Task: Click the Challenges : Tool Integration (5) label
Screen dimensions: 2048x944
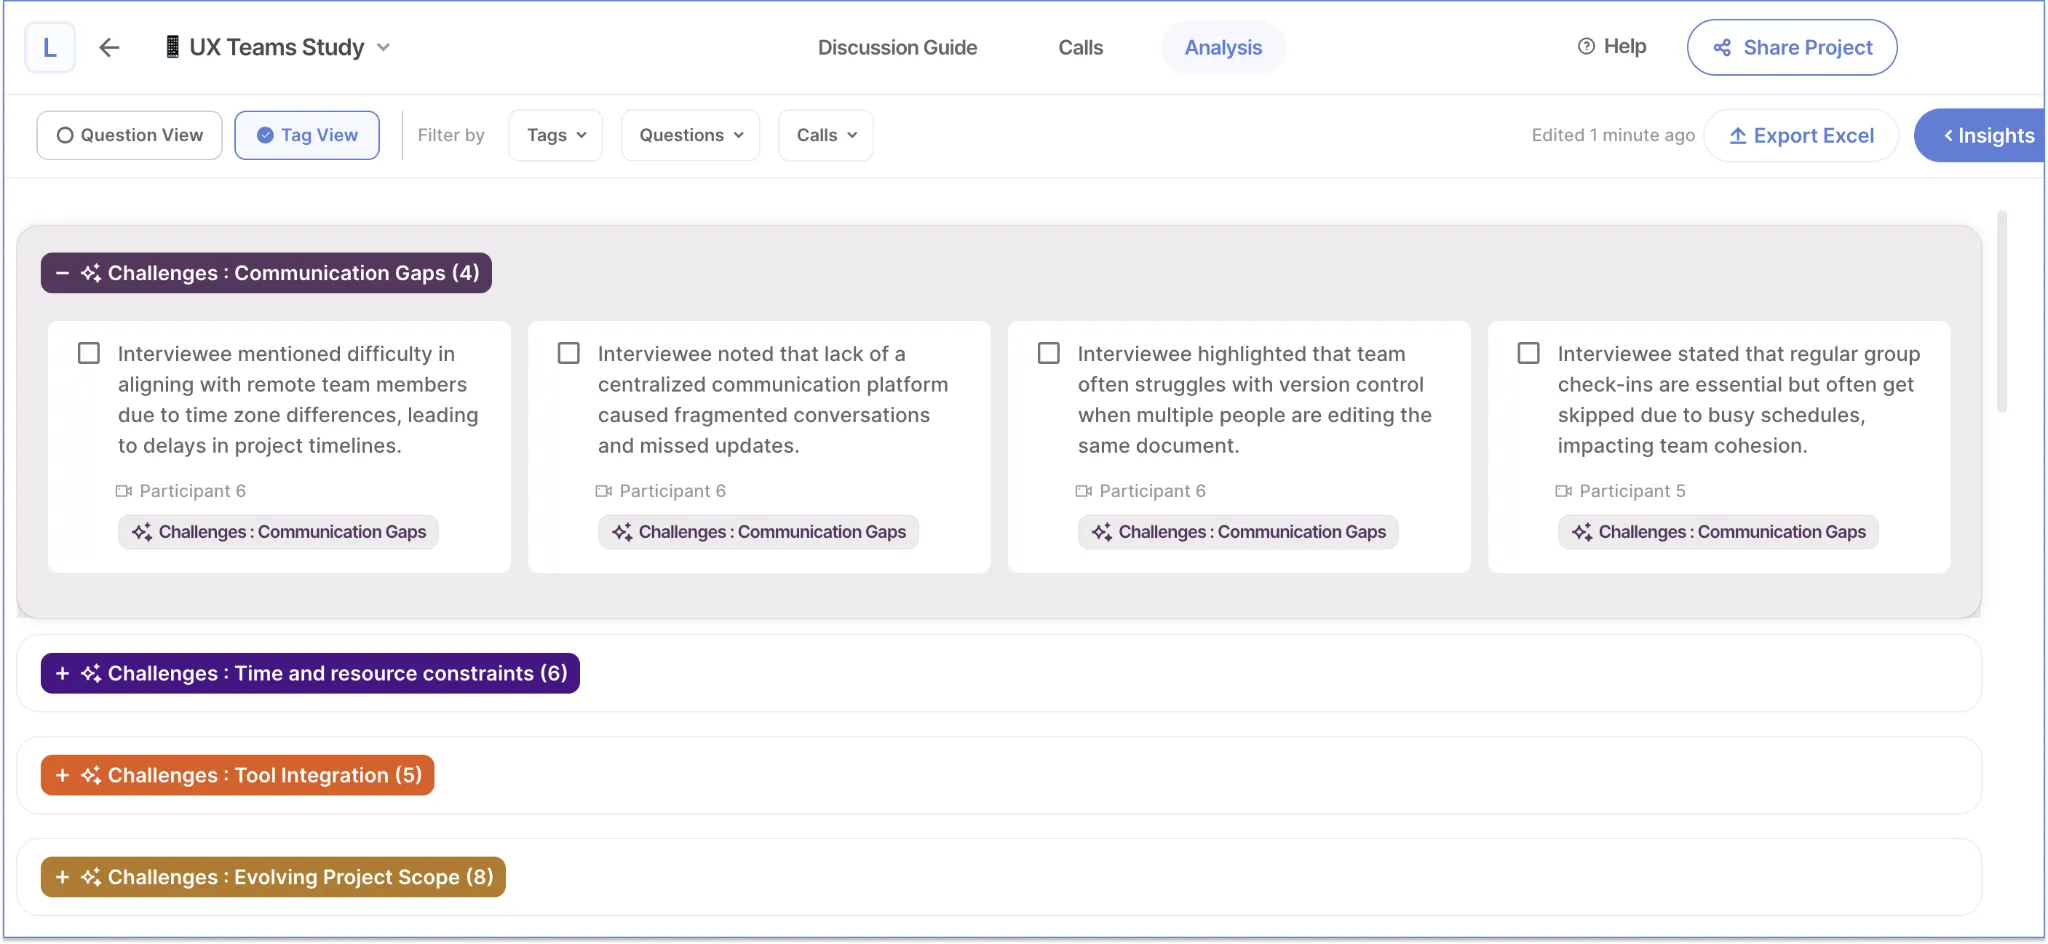Action: click(265, 775)
